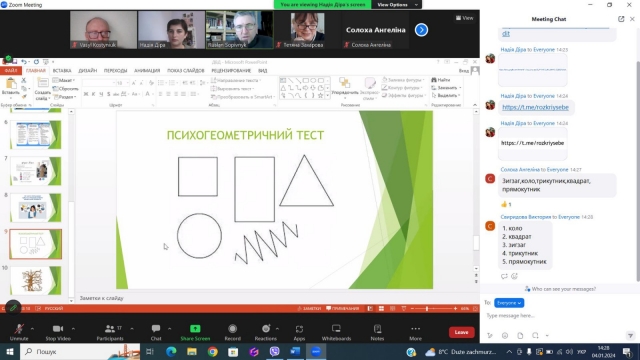Switch to the ПОКАЗ СЛАЙДОВ ribbon tab
The image size is (640, 360).
(x=186, y=71)
